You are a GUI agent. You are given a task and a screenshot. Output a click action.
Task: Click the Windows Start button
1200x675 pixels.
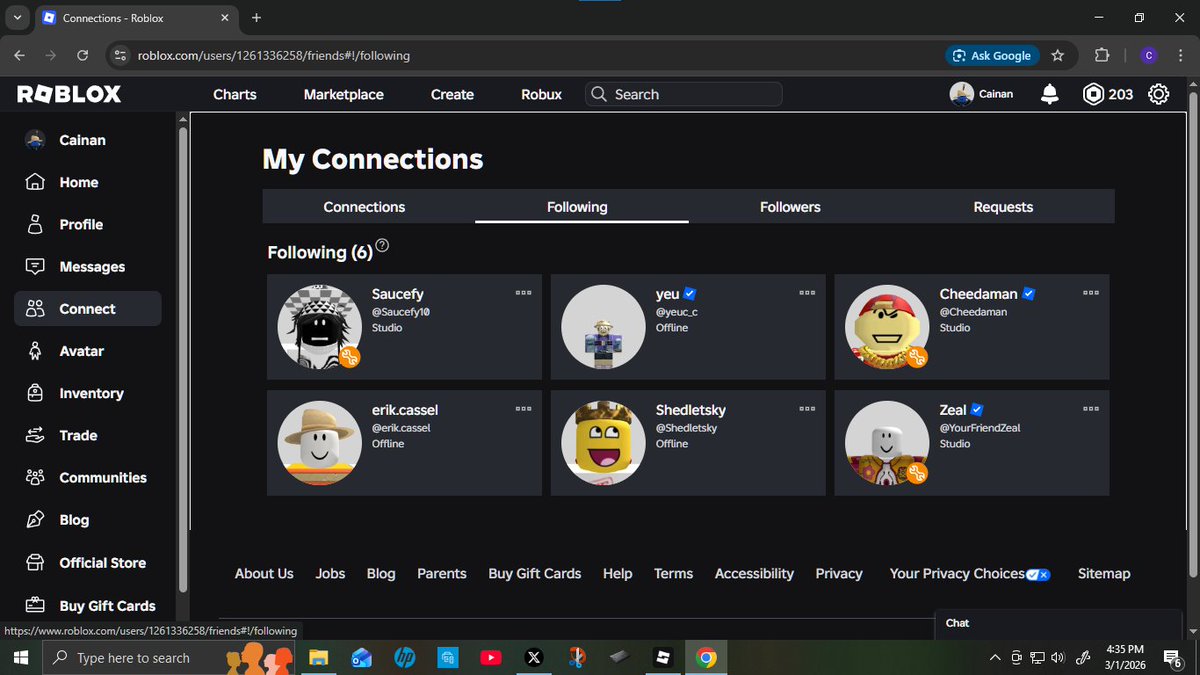point(20,658)
